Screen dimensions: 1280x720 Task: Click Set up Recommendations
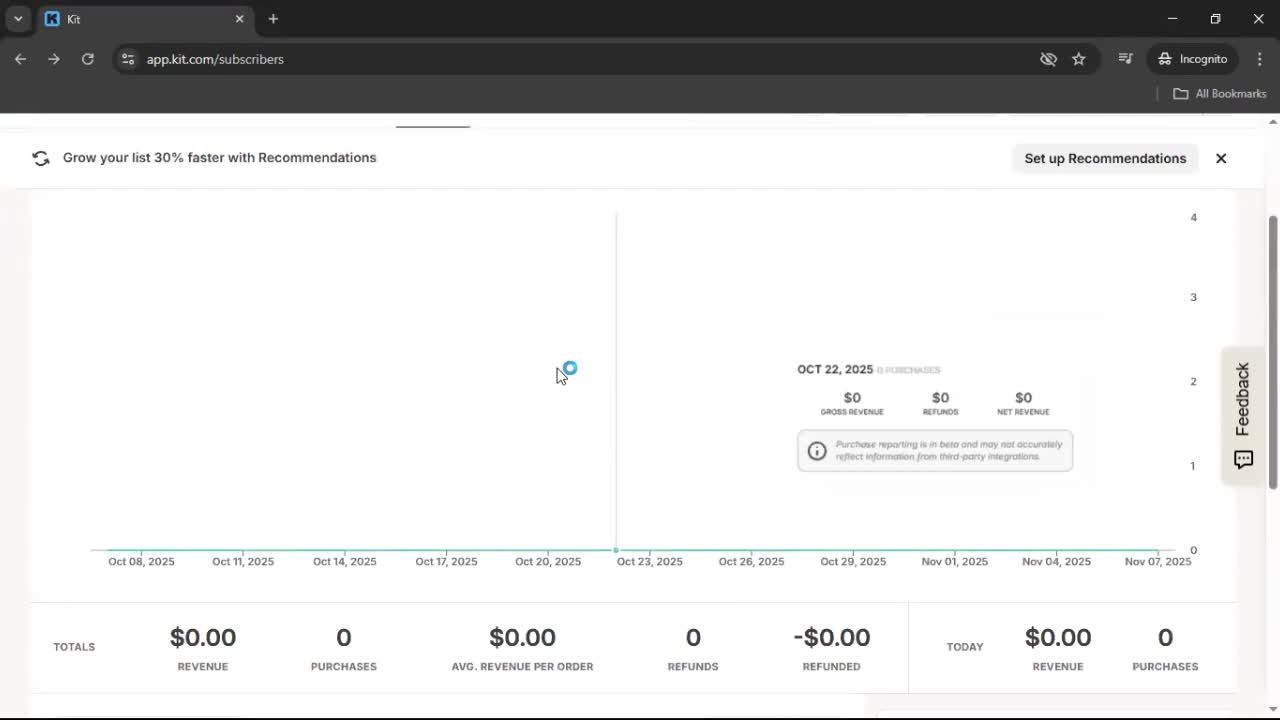[1105, 158]
